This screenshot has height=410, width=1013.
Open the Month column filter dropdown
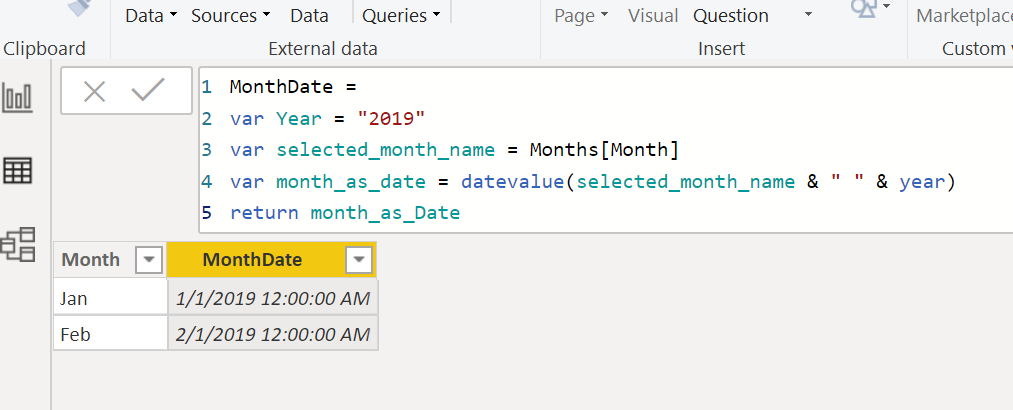pyautogui.click(x=149, y=260)
